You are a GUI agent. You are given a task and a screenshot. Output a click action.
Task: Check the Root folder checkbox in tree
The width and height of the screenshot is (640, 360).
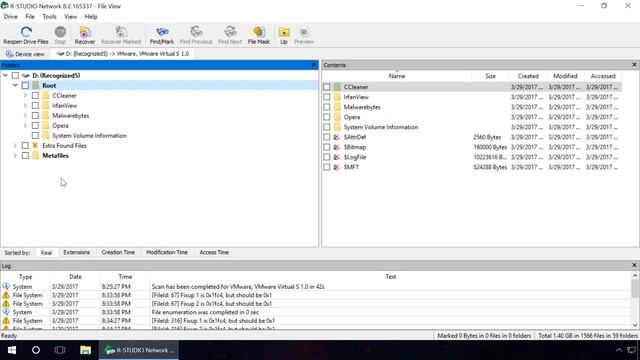coord(25,85)
